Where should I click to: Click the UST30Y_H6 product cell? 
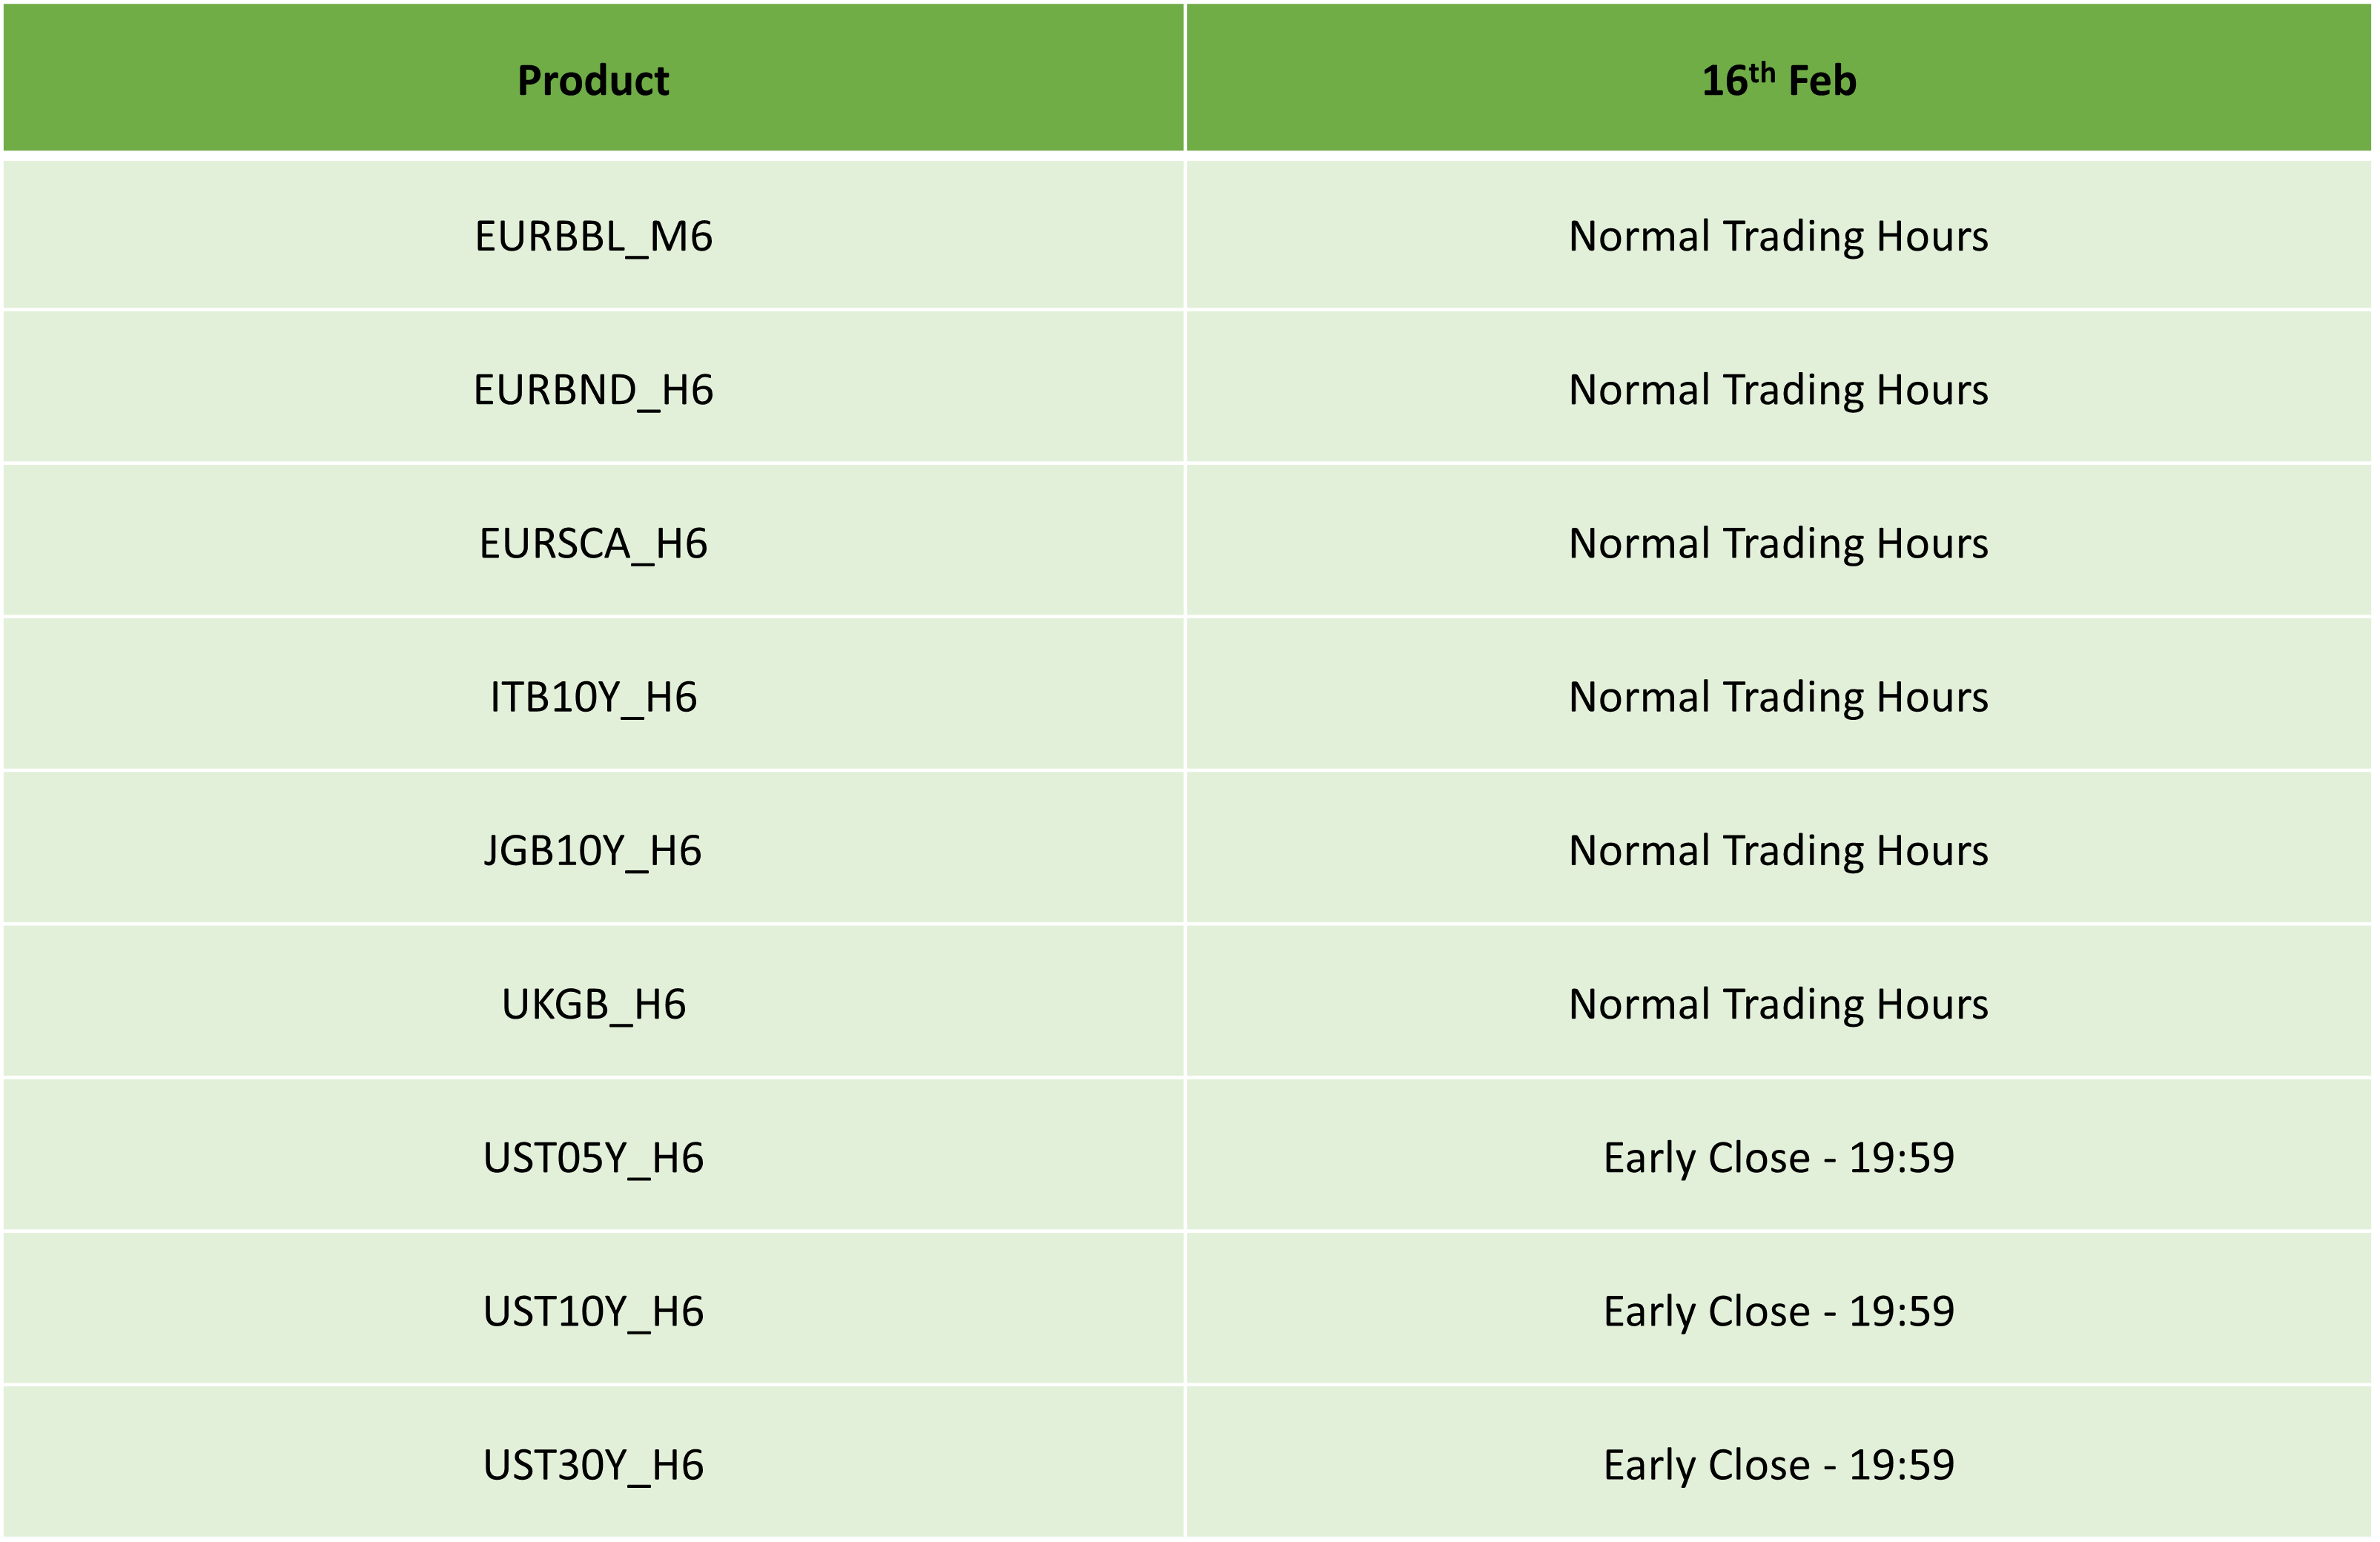pos(593,1465)
